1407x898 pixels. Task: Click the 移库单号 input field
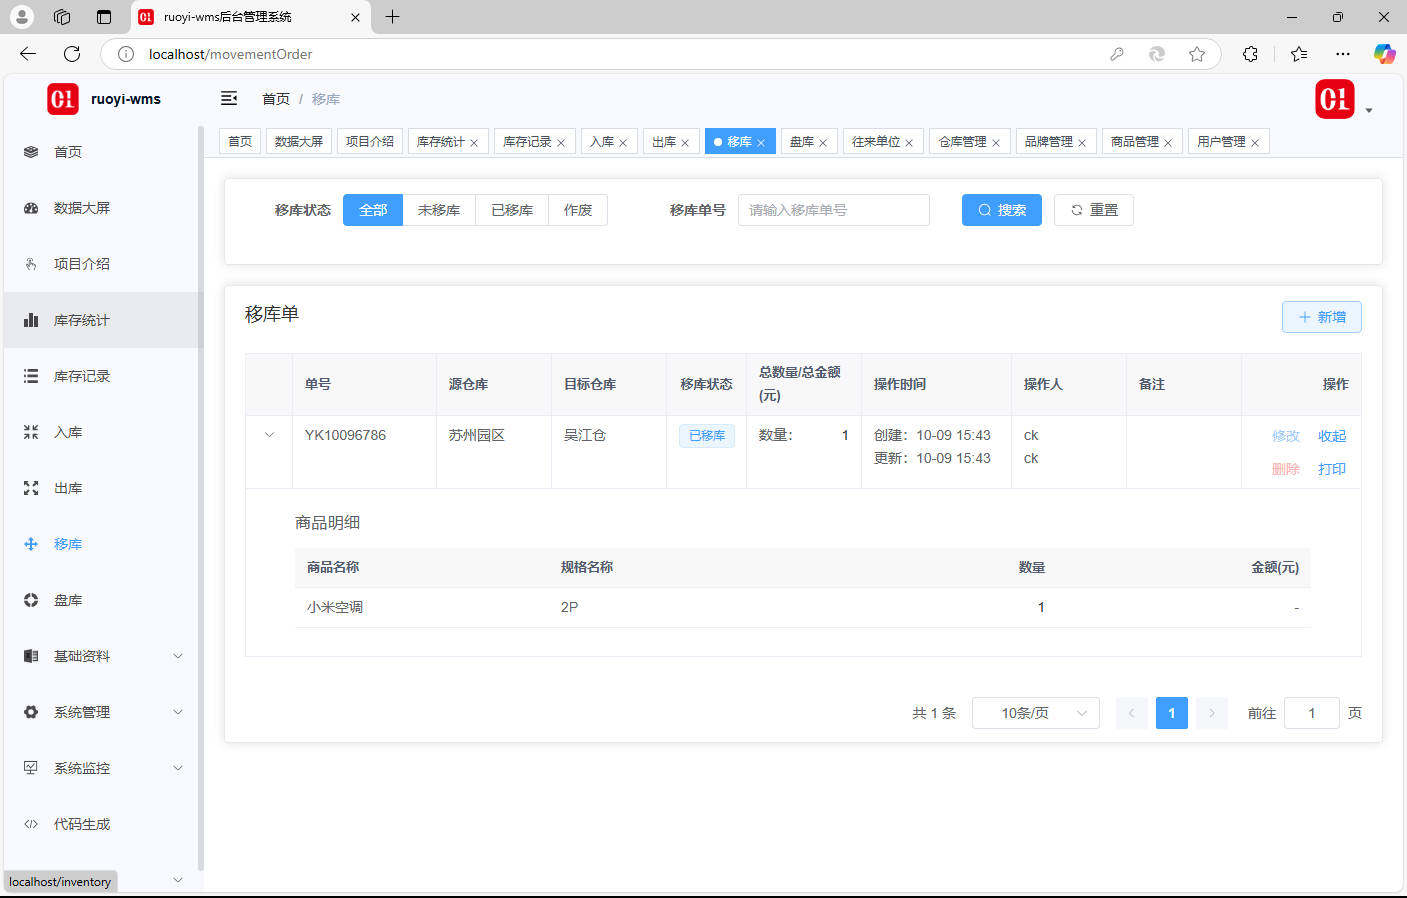(x=833, y=210)
